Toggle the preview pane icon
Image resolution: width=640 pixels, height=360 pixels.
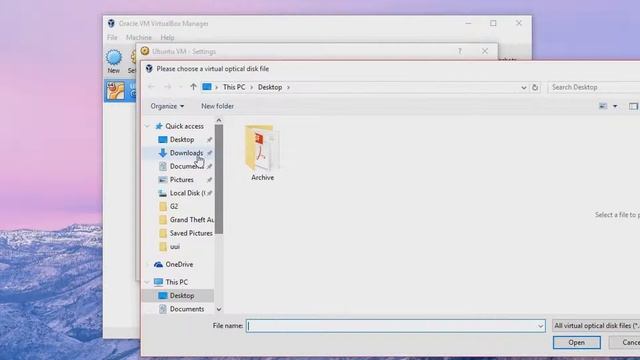(x=633, y=106)
